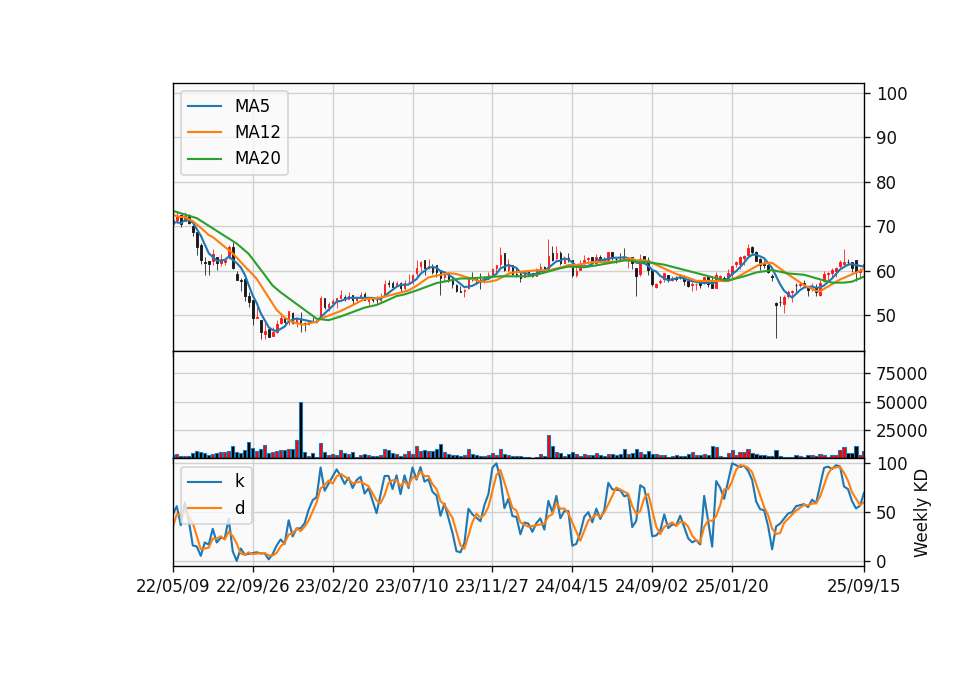Click the 22/05/09 date label
The height and width of the screenshot is (690, 960).
[x=173, y=586]
